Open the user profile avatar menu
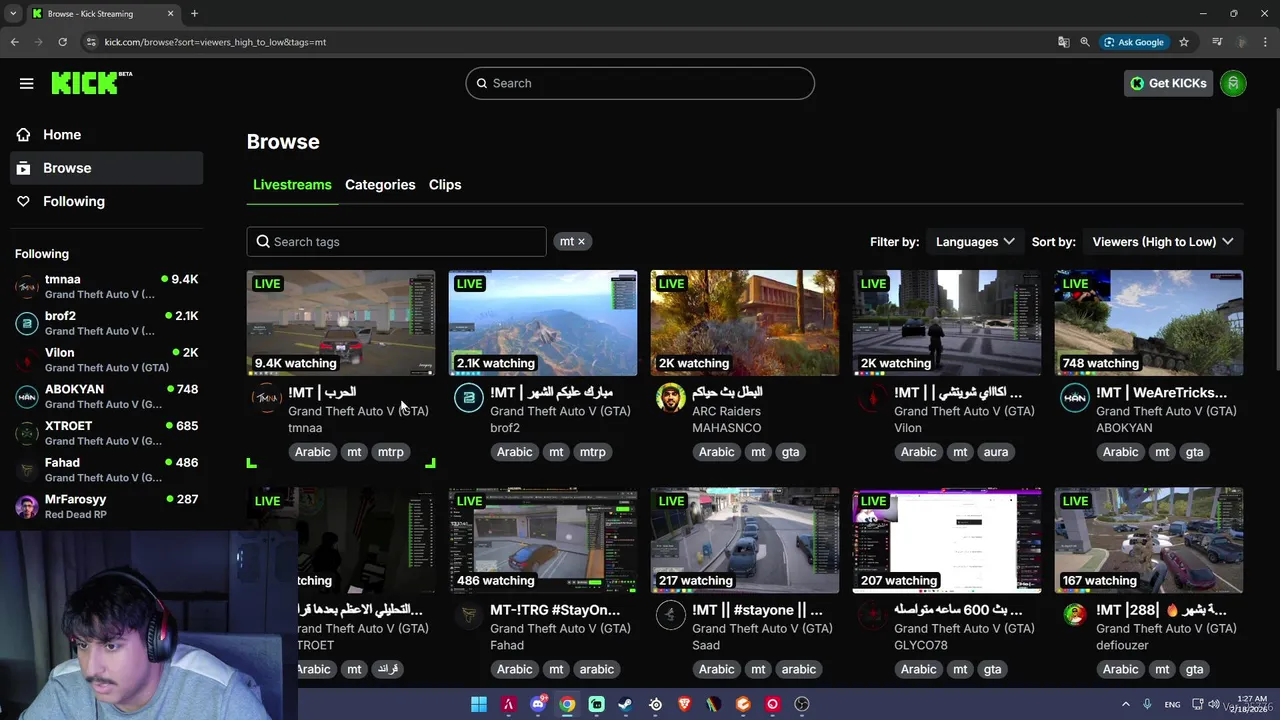1280x720 pixels. point(1233,83)
